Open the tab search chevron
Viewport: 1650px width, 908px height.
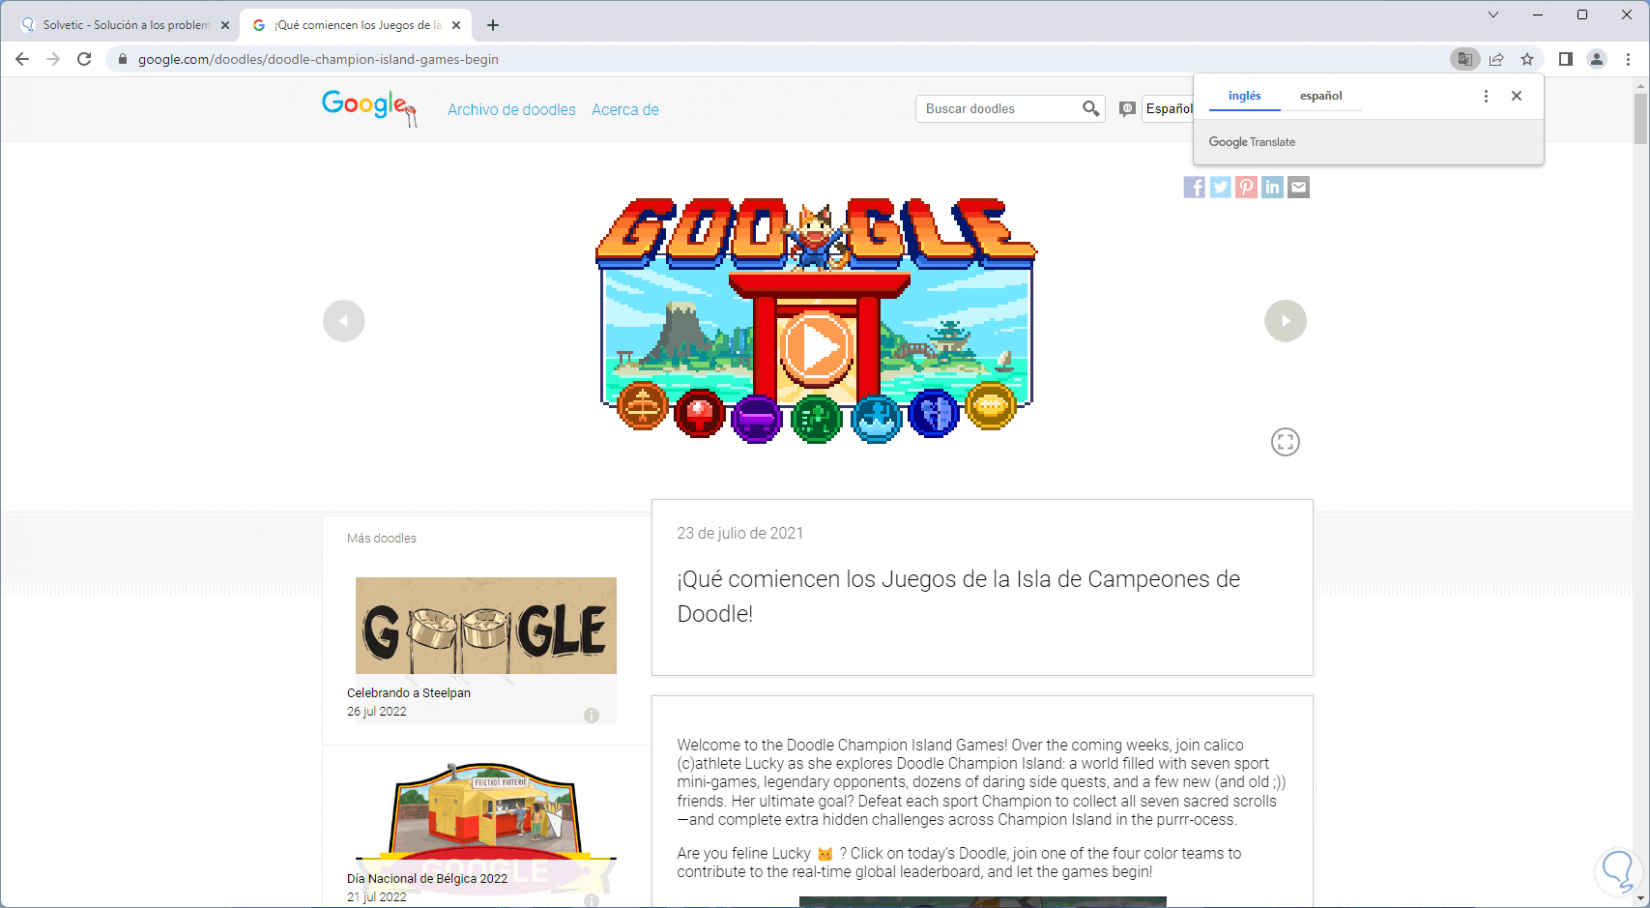tap(1493, 15)
